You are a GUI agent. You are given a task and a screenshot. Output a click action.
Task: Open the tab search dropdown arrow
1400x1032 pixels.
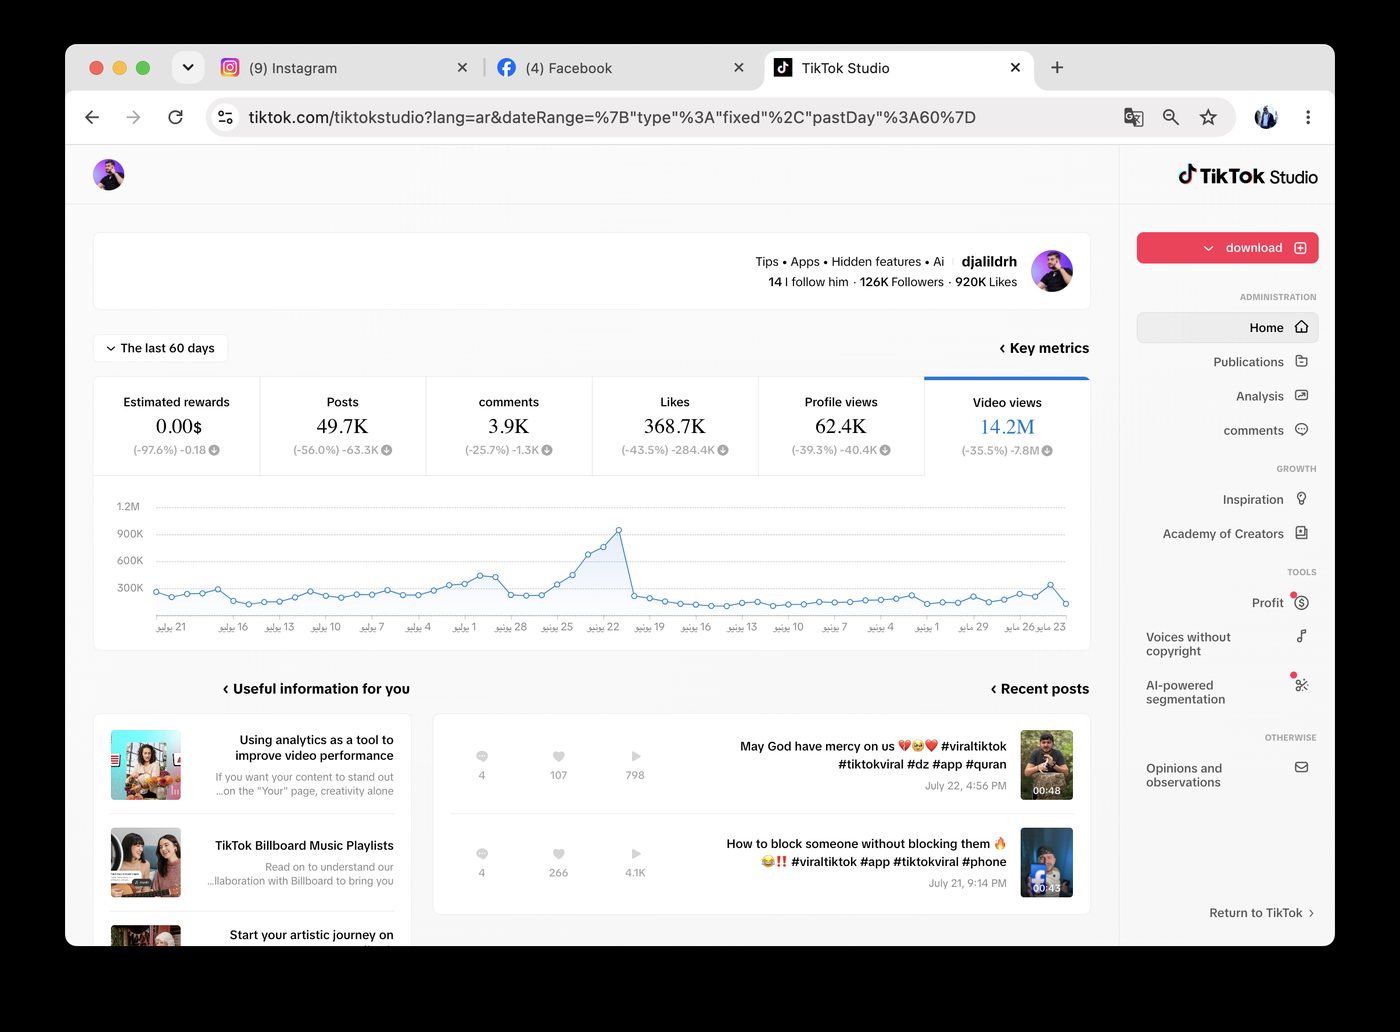point(188,68)
